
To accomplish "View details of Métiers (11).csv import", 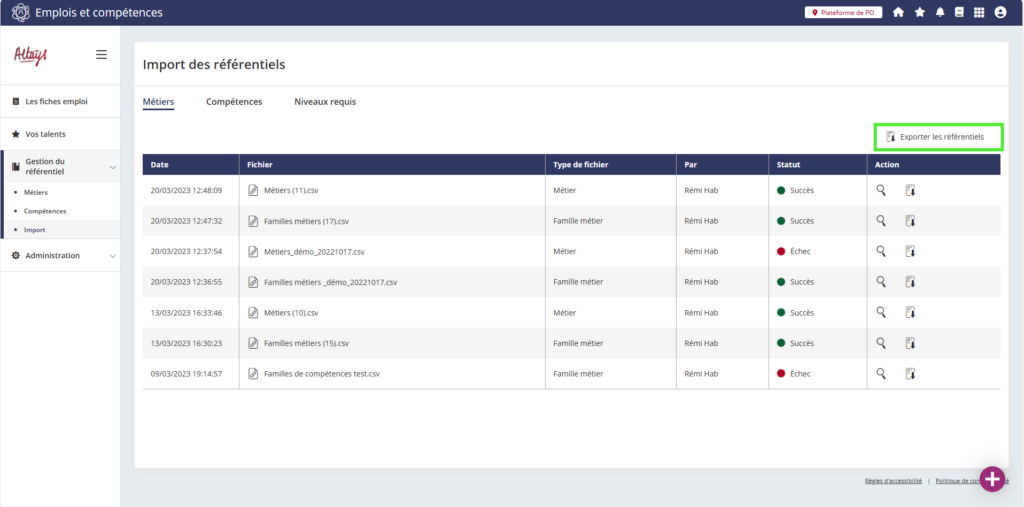I will point(881,190).
